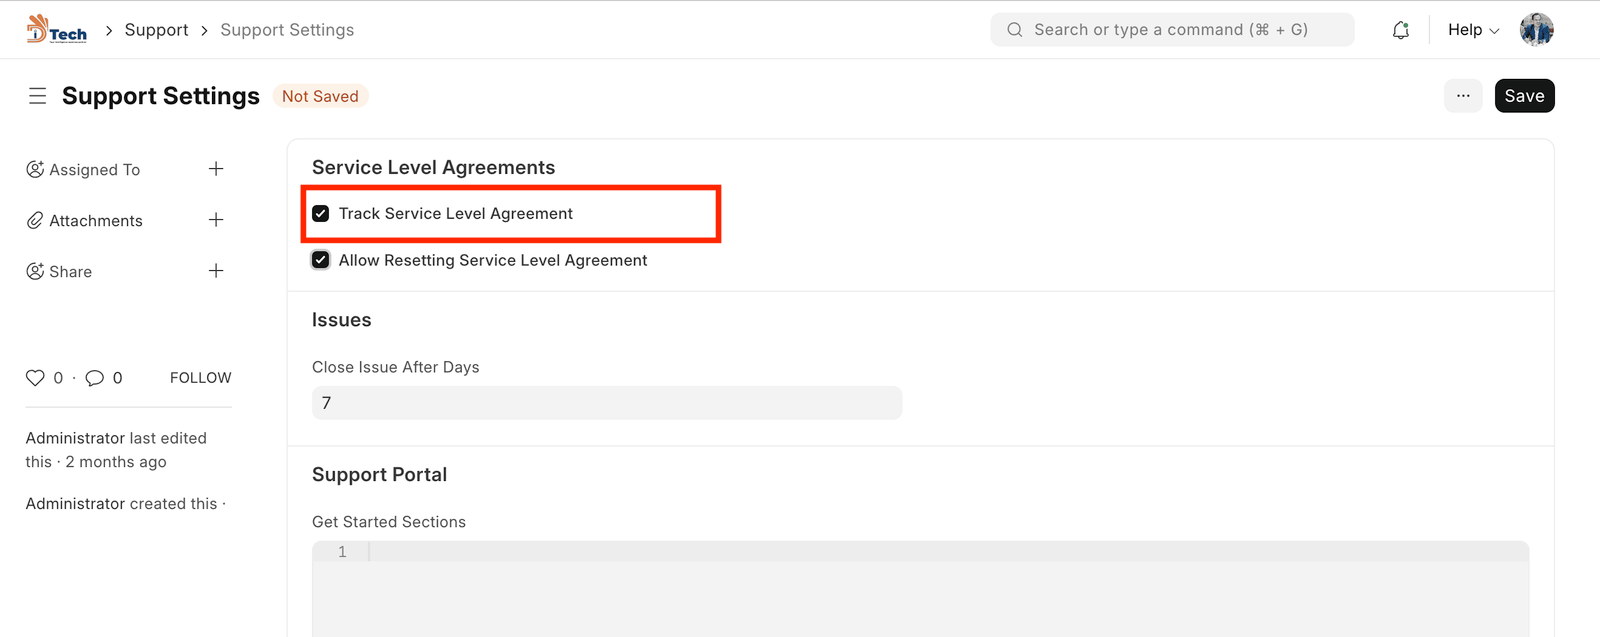1600x637 pixels.
Task: Like this document with heart icon
Action: tap(35, 378)
